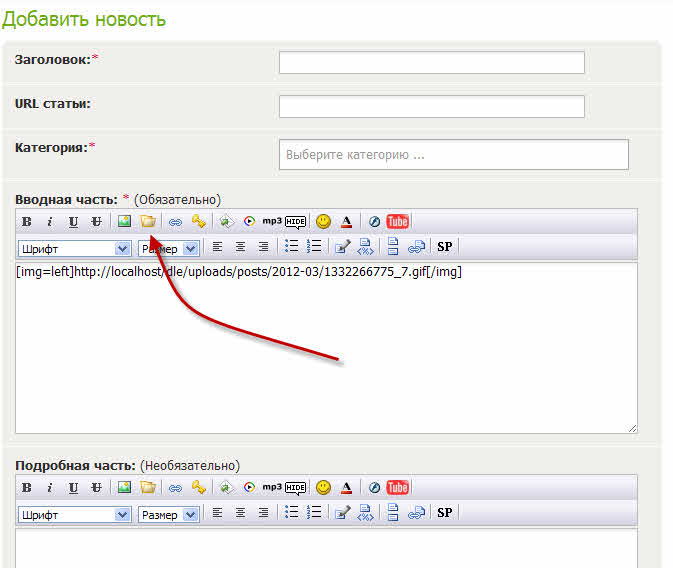Click pencil-over-page icon in Вводная часть toolbar
Screen dimensions: 673x568
343,247
